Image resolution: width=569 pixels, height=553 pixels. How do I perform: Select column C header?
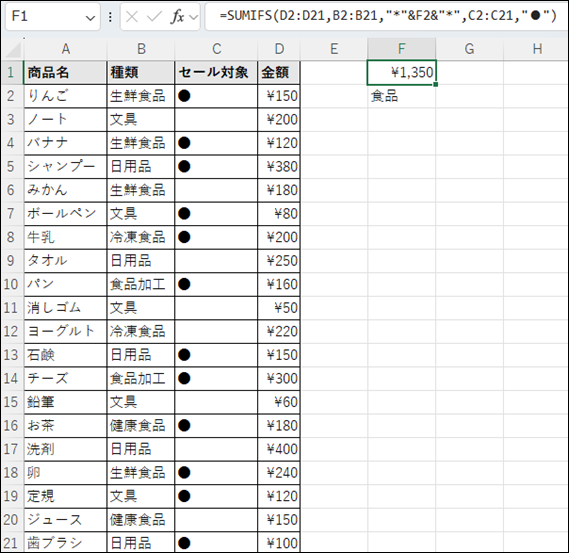tap(216, 49)
